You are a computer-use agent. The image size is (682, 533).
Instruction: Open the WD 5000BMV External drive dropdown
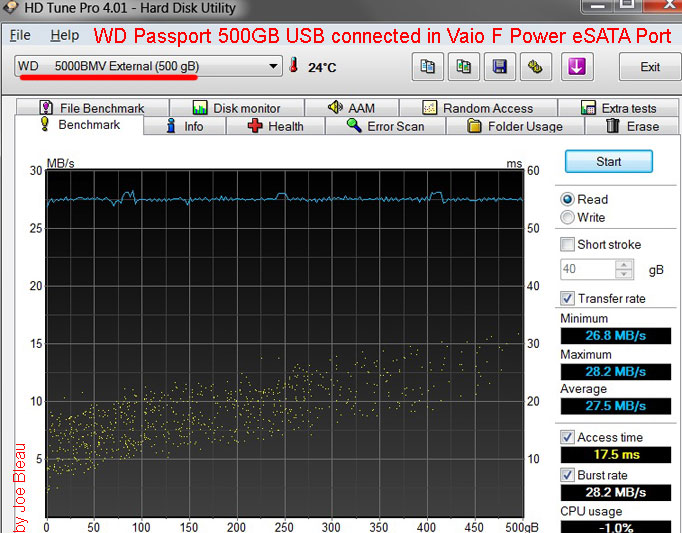click(x=148, y=66)
